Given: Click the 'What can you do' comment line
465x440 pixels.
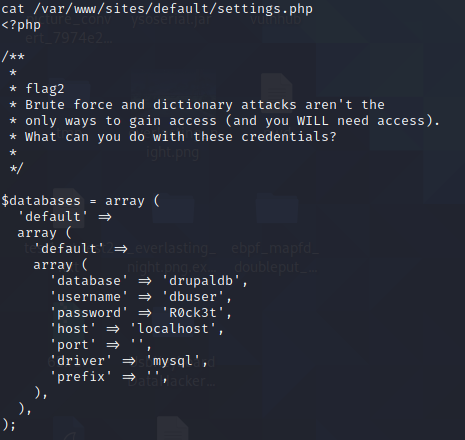Looking at the screenshot, I should 181,137.
